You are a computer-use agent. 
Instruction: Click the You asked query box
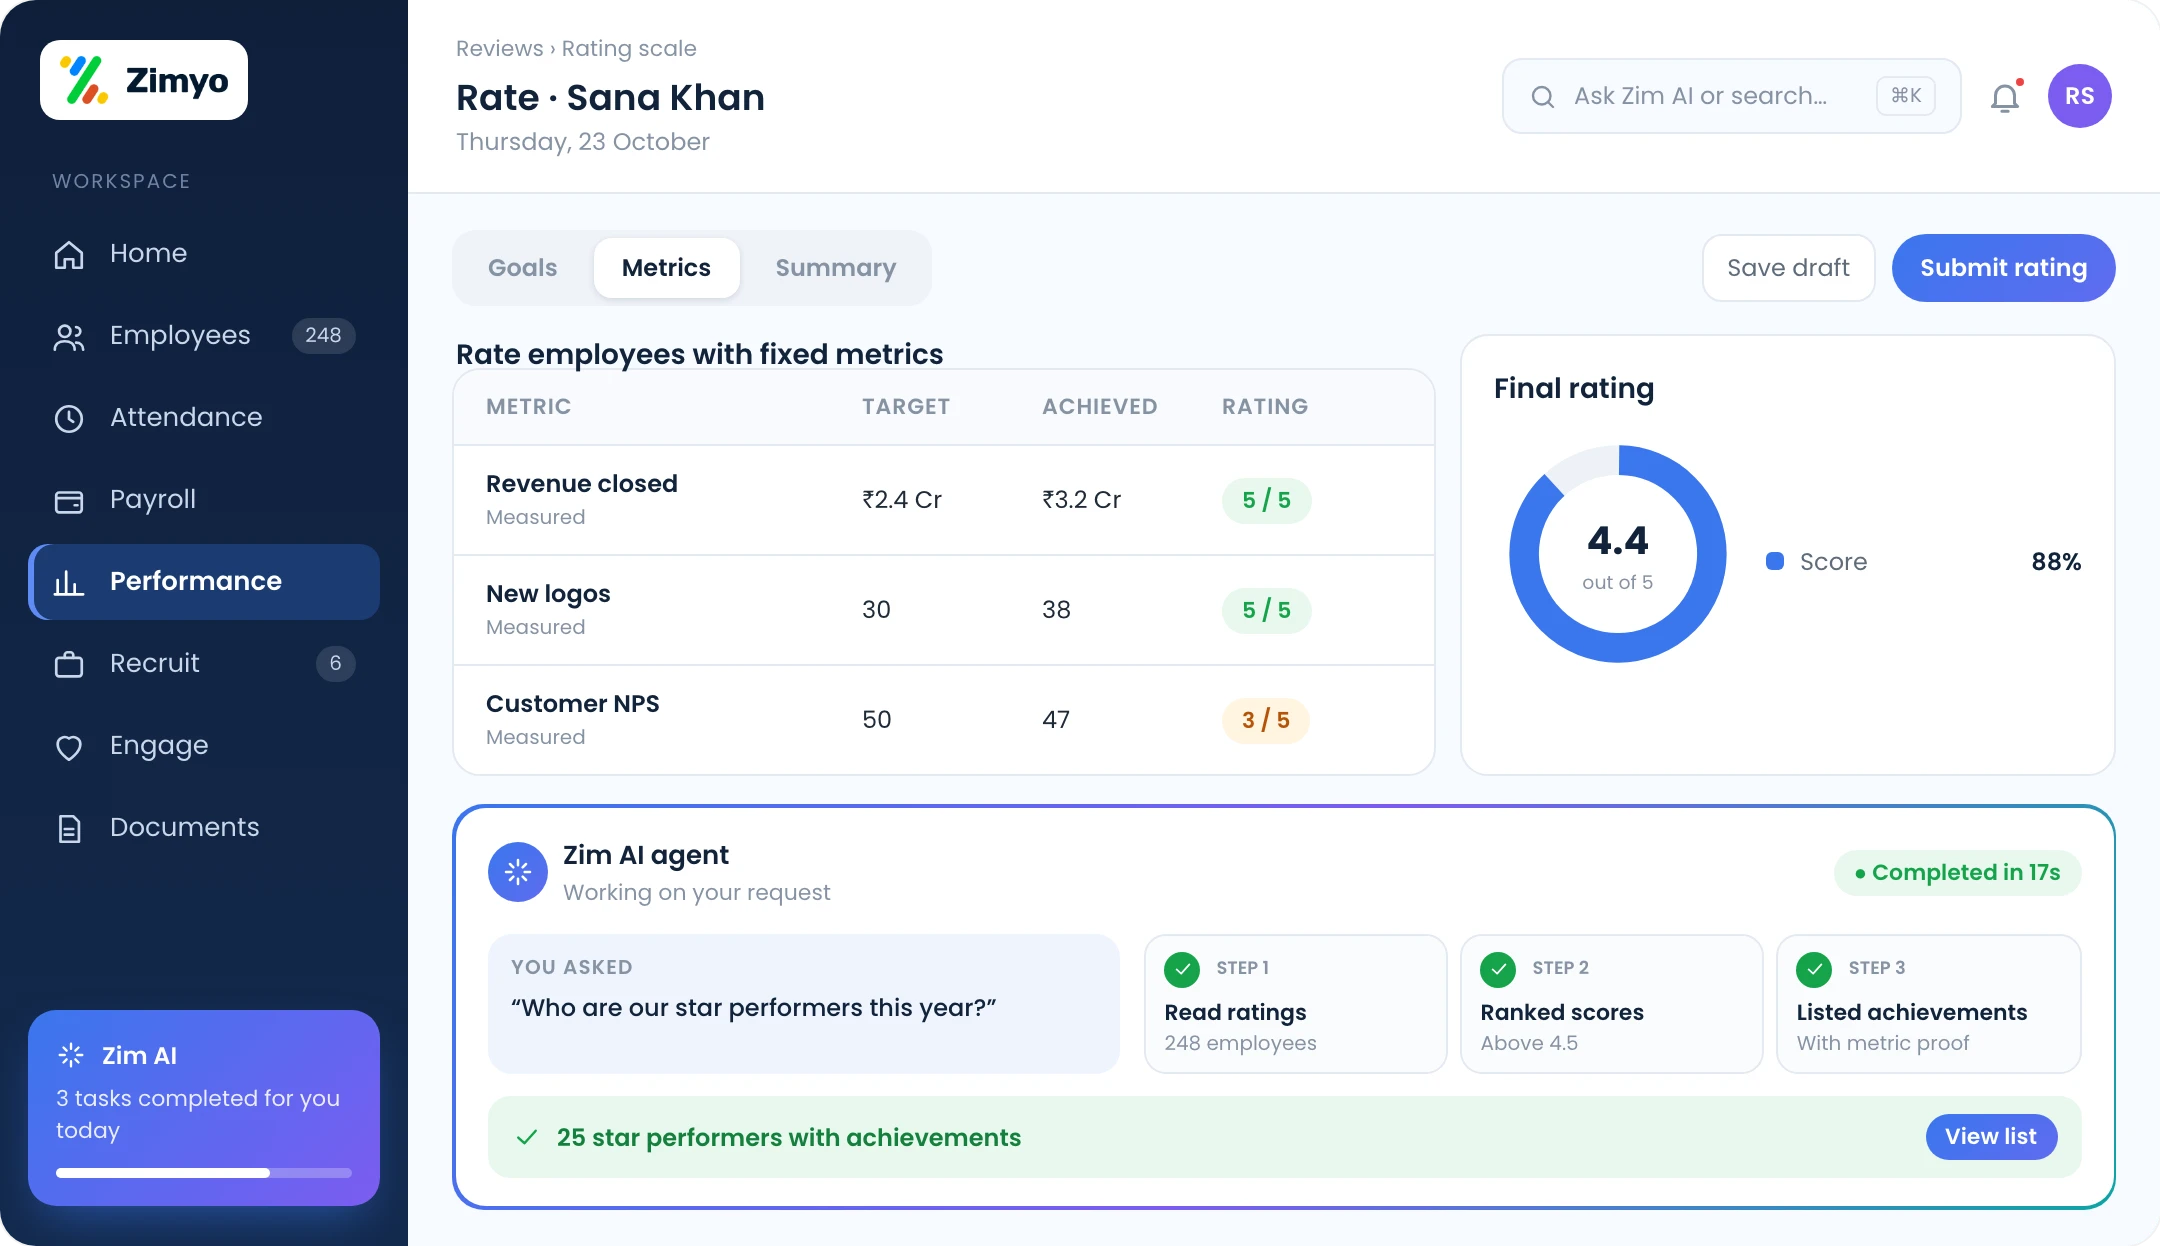click(x=803, y=1004)
